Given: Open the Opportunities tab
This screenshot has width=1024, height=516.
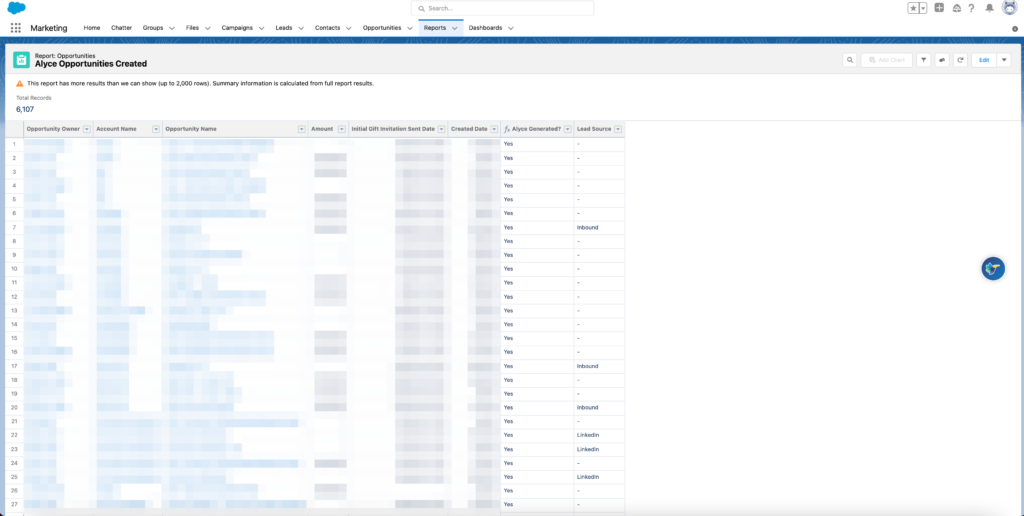Looking at the screenshot, I should (382, 28).
